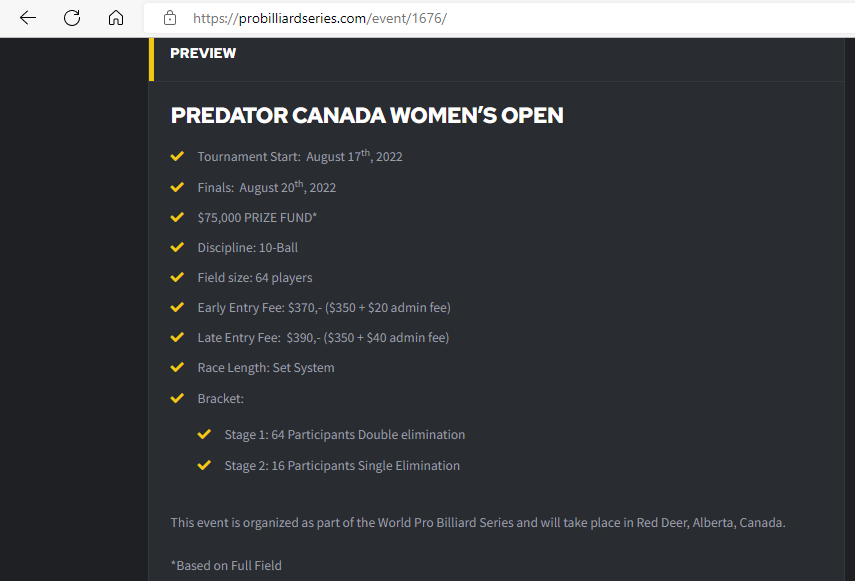
Task: Click the checkmark next to Discipline: 10-Ball
Action: point(177,247)
